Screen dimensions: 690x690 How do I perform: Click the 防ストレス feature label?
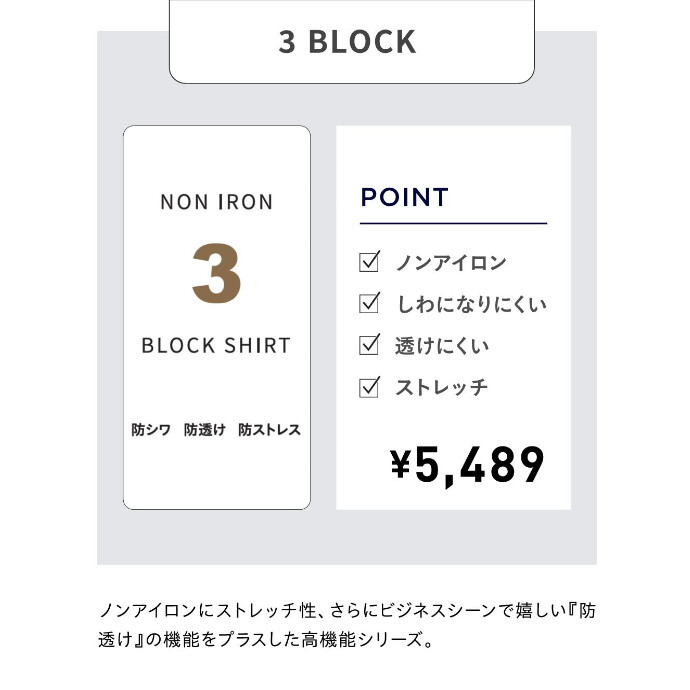269,430
